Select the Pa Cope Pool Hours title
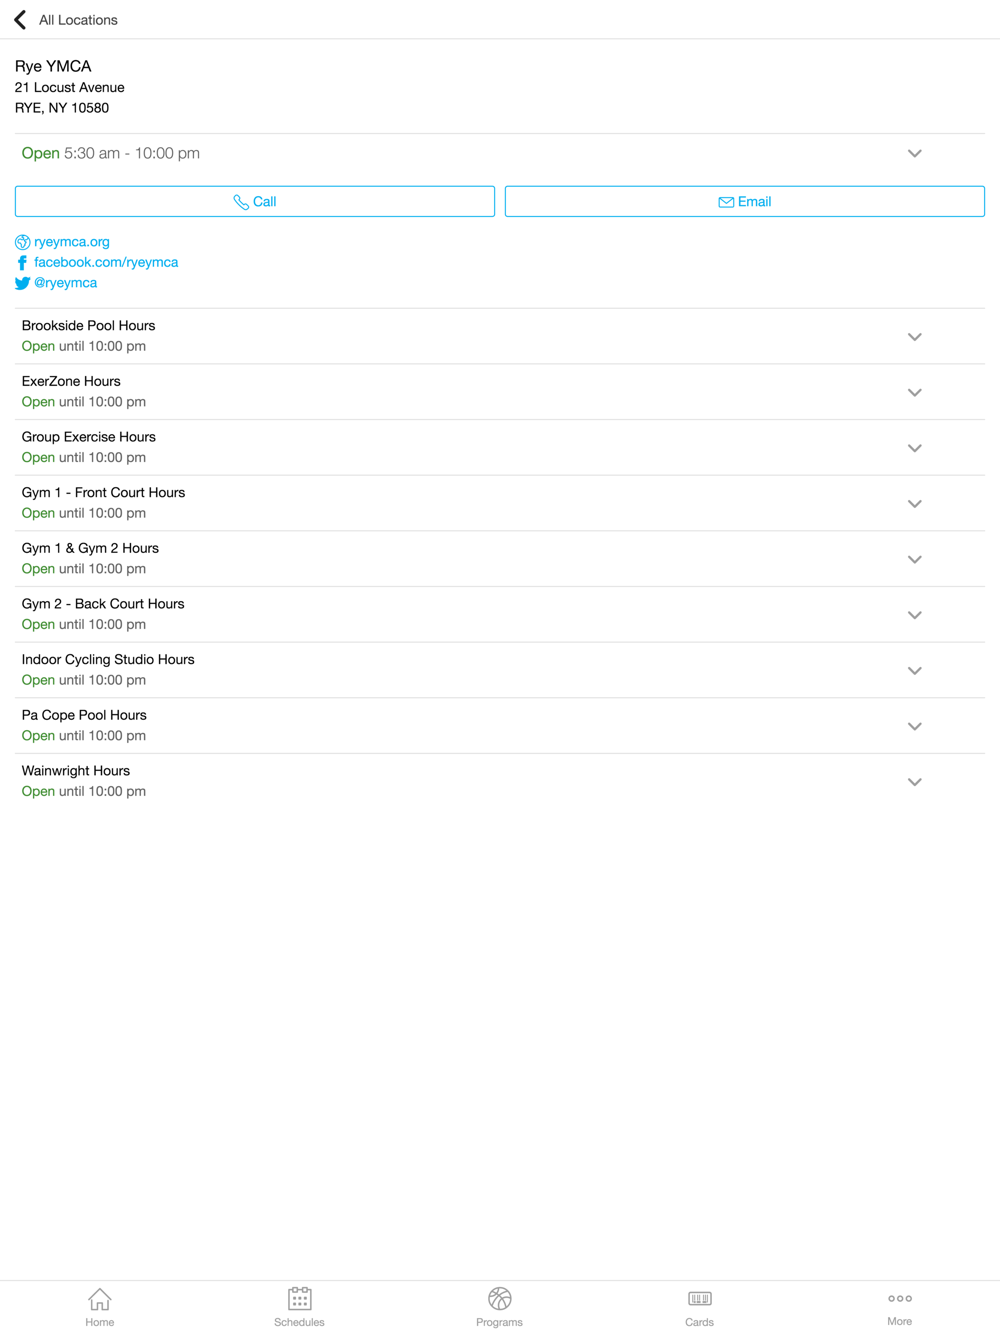 click(84, 715)
